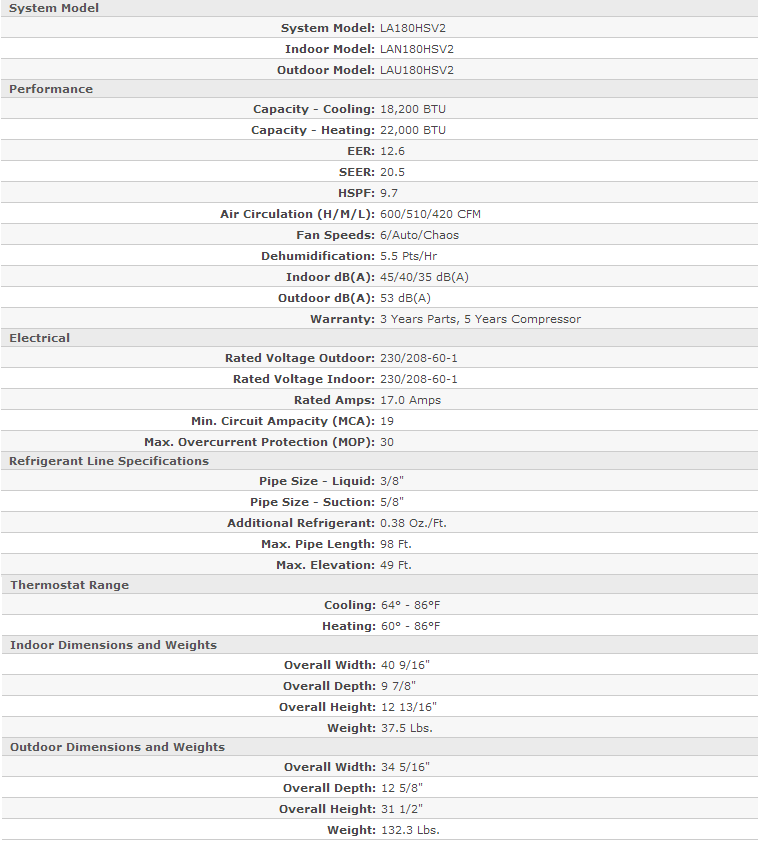Image resolution: width=760 pixels, height=842 pixels.
Task: Click the Electrical section header
Action: [40, 338]
